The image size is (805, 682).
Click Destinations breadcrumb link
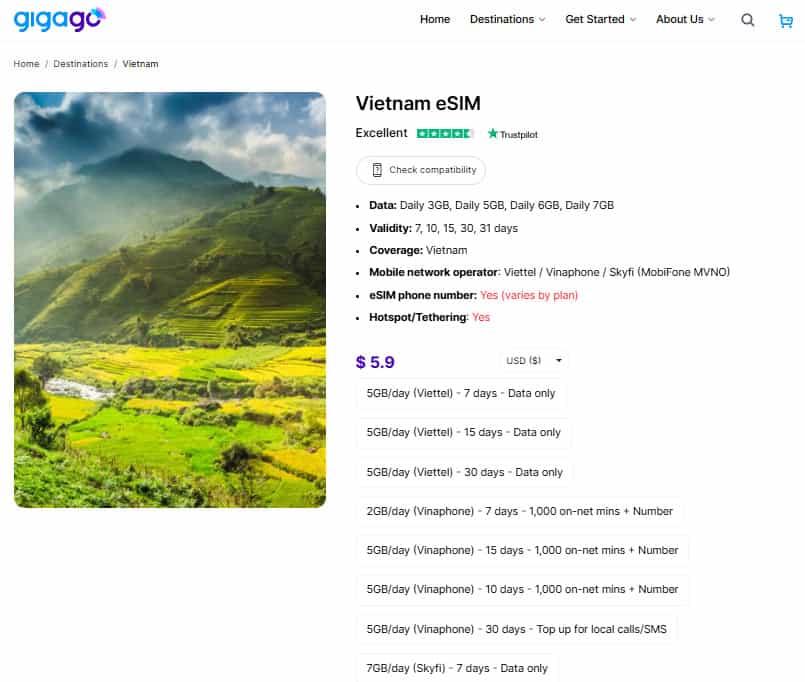[80, 64]
